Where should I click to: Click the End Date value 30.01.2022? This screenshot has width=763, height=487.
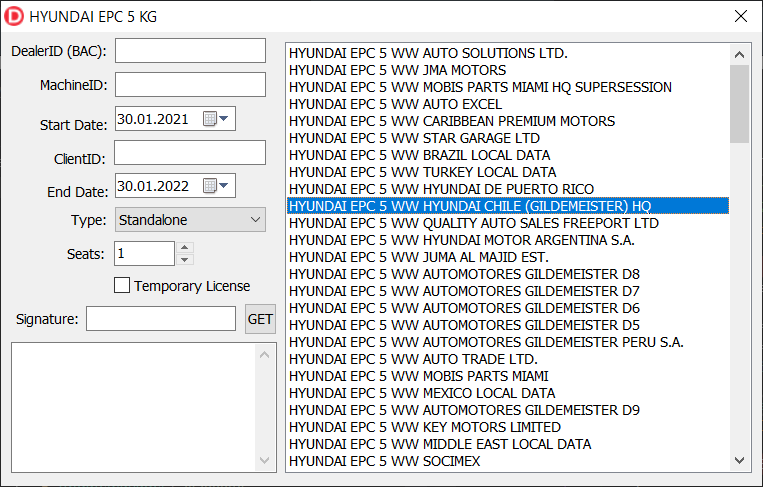(153, 186)
